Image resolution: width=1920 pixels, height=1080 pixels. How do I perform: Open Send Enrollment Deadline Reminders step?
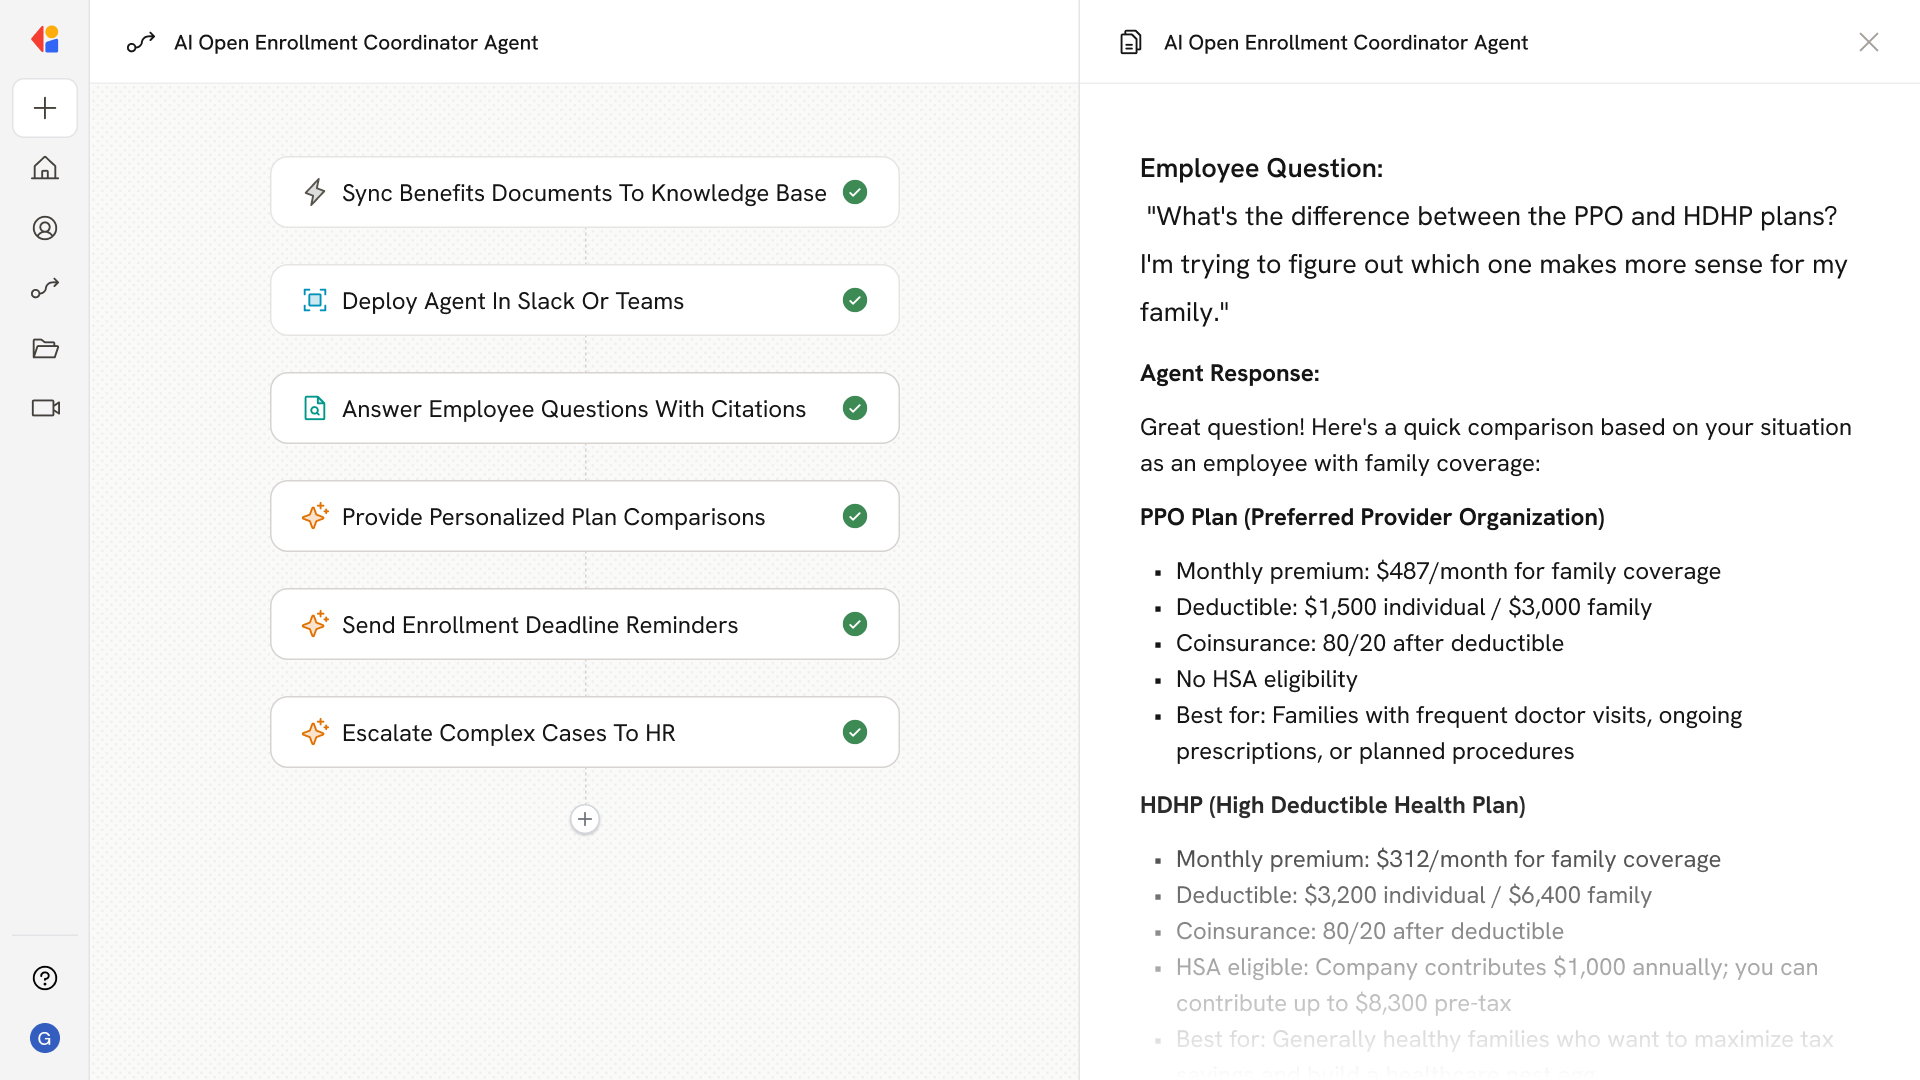click(539, 625)
